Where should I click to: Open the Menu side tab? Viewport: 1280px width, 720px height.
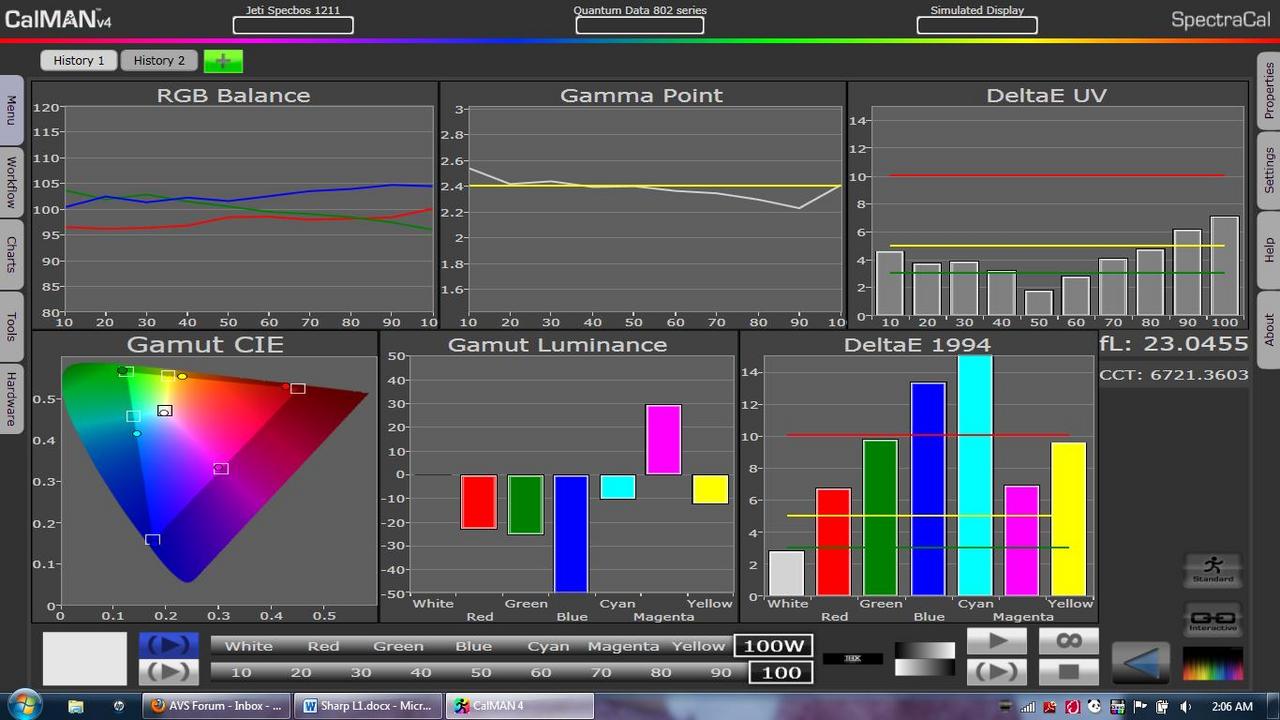pos(11,110)
